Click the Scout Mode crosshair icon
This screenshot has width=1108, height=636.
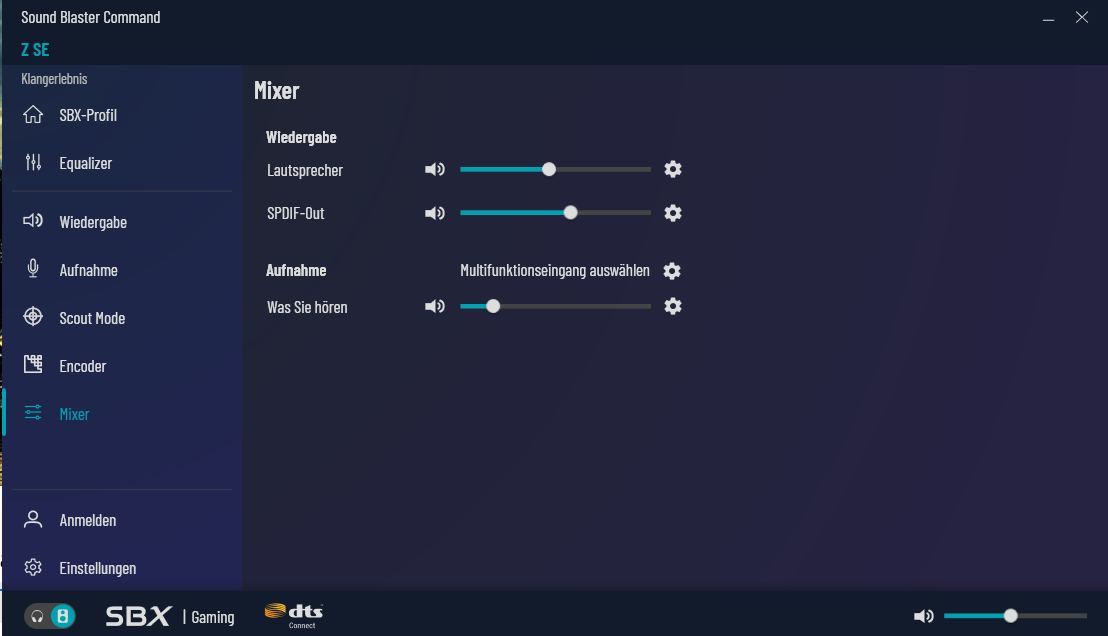tap(33, 317)
